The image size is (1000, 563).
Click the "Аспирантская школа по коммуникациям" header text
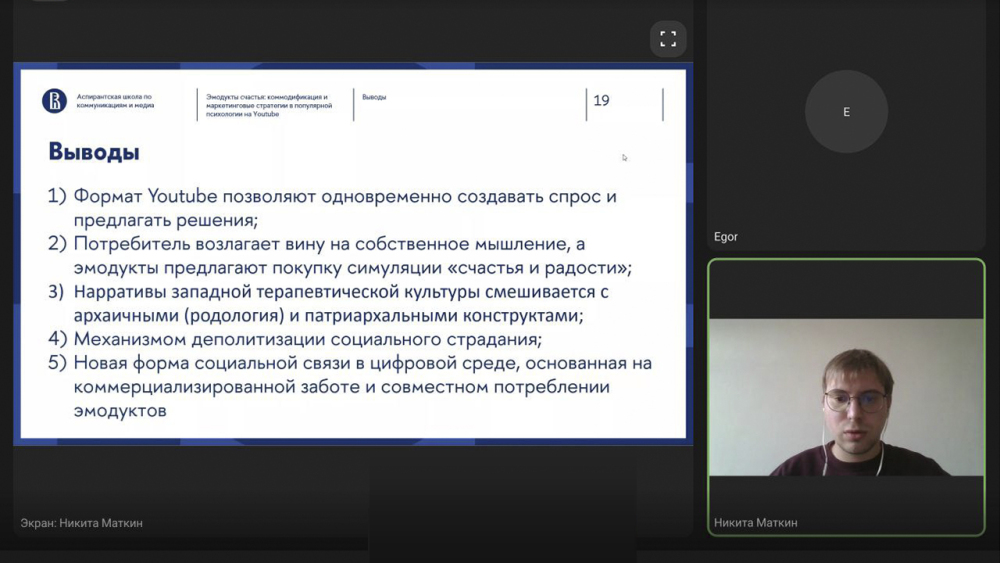tap(115, 101)
